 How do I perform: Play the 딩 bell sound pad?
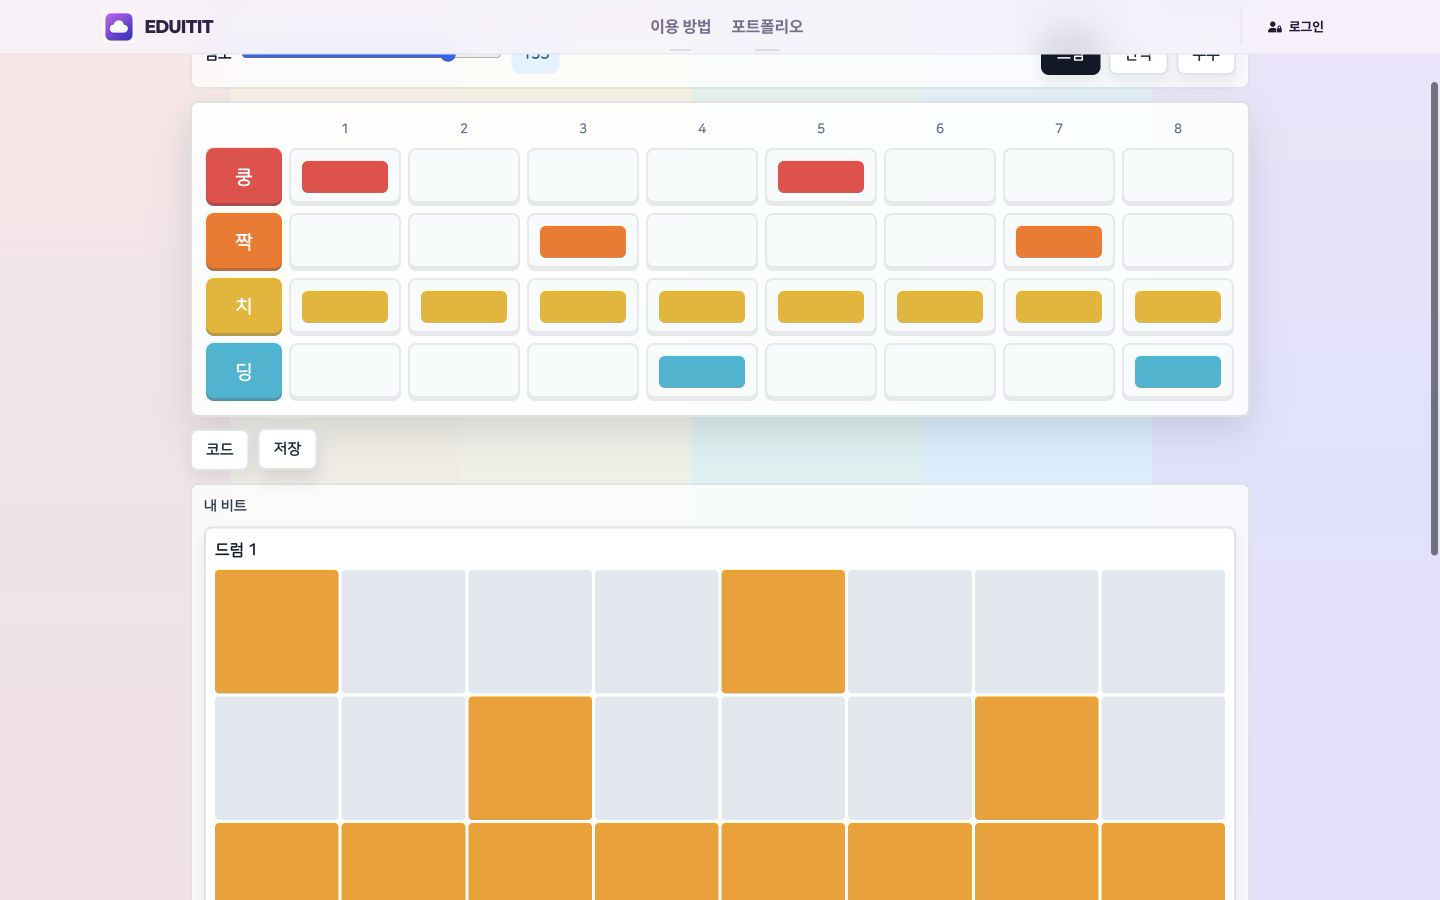(x=244, y=372)
